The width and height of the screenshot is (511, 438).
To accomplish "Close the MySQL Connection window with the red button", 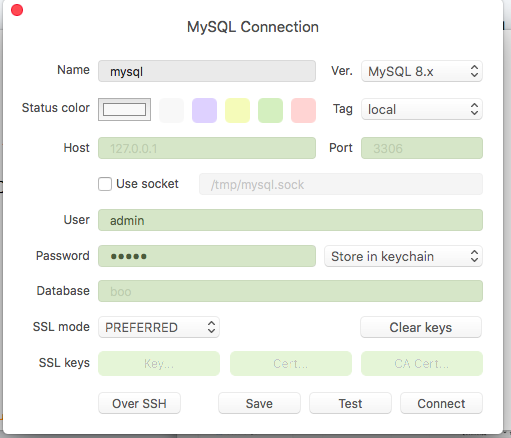I will click(x=17, y=10).
